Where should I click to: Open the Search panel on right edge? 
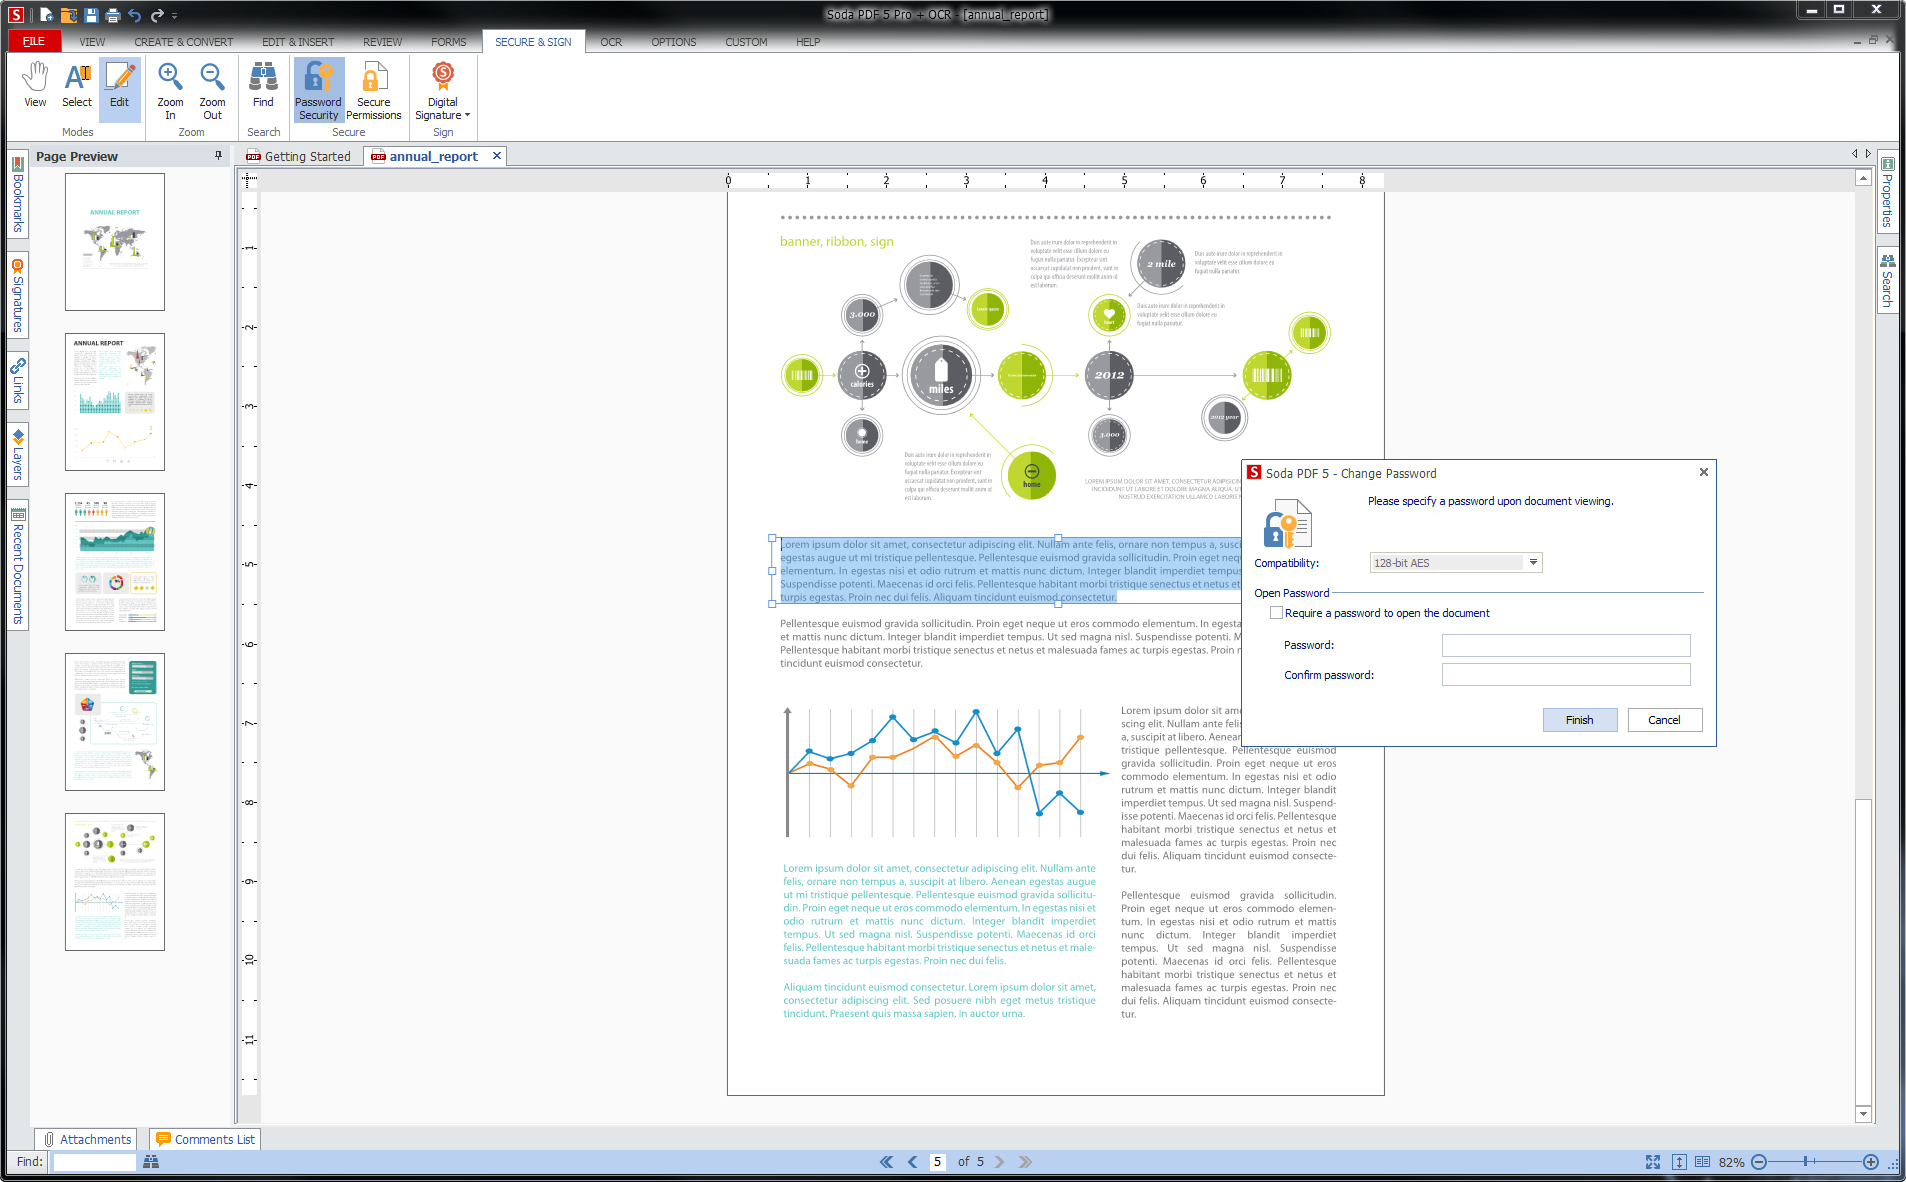tap(1887, 281)
